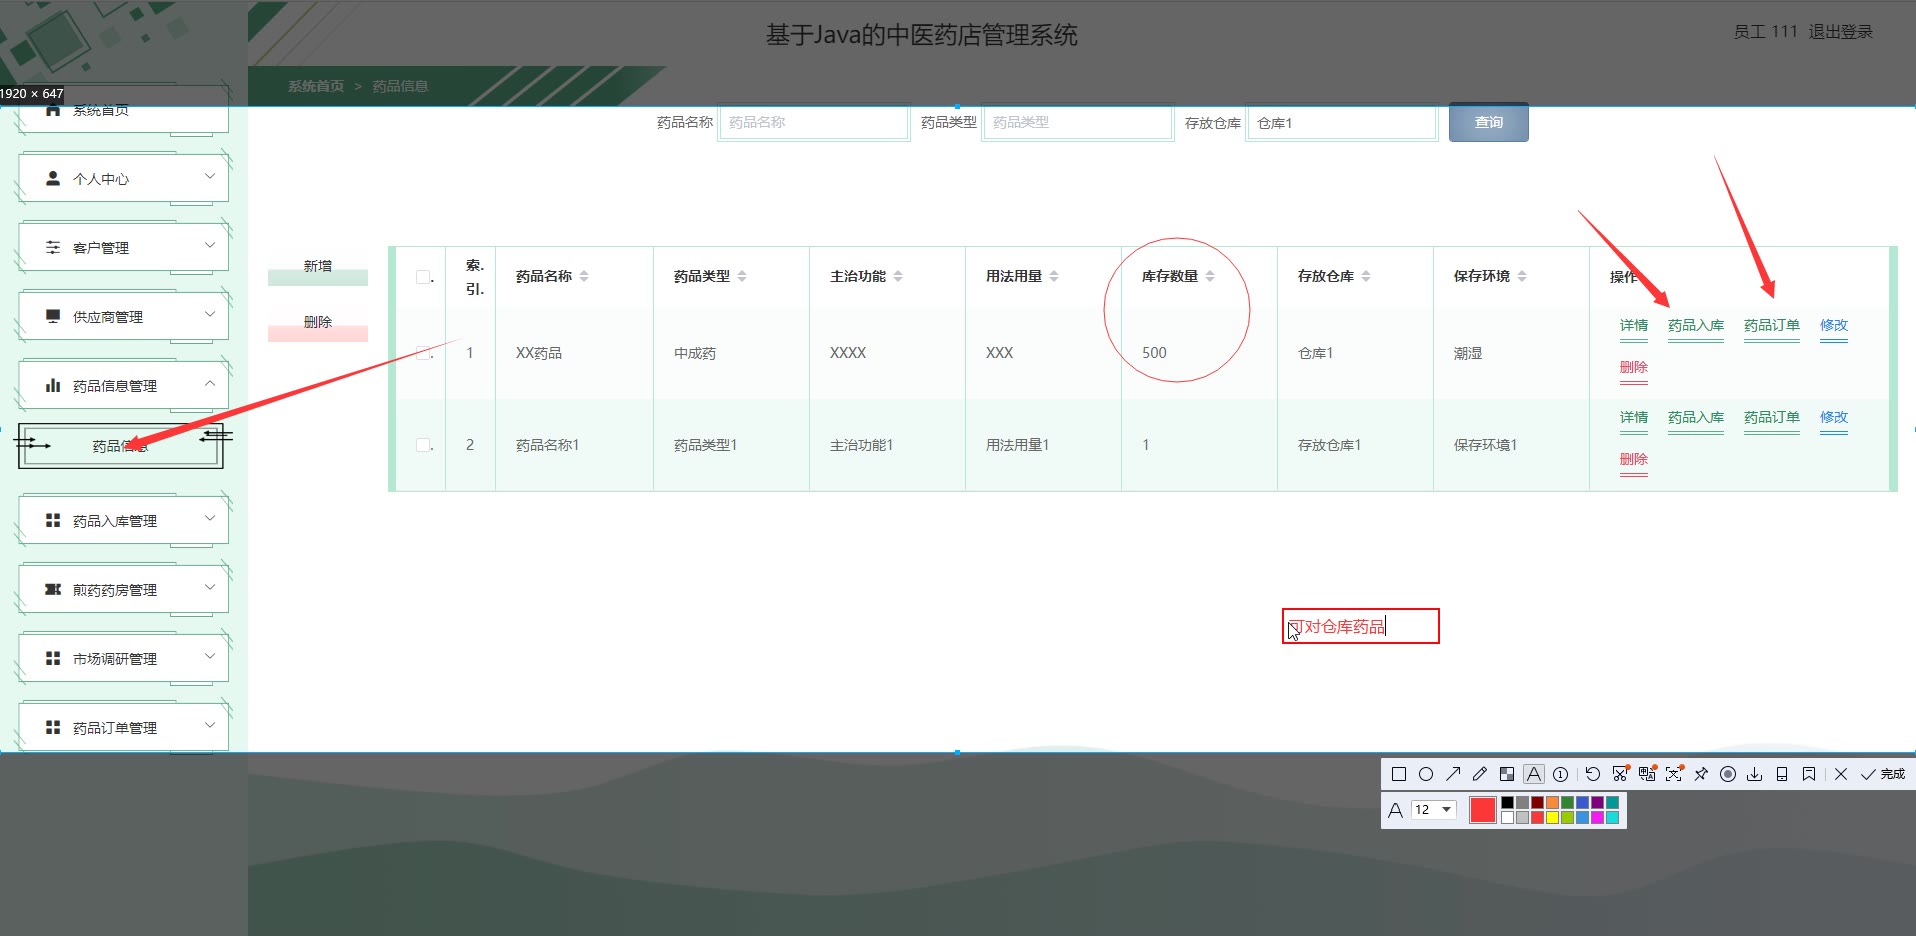Expand the 煎药药房管理 sidebar menu
1916x936 pixels.
pos(123,590)
